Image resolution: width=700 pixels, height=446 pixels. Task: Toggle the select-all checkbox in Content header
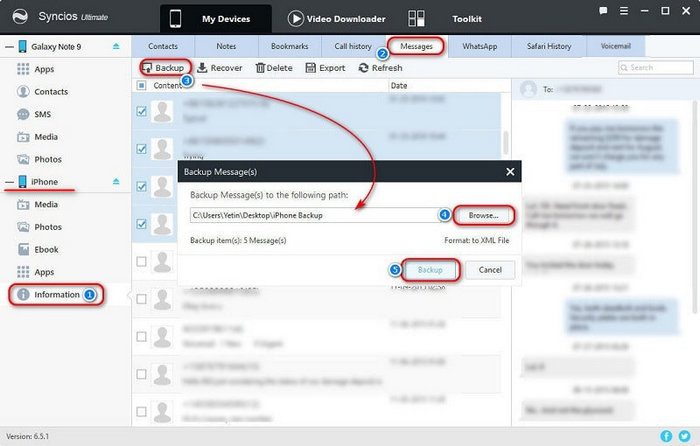point(141,85)
